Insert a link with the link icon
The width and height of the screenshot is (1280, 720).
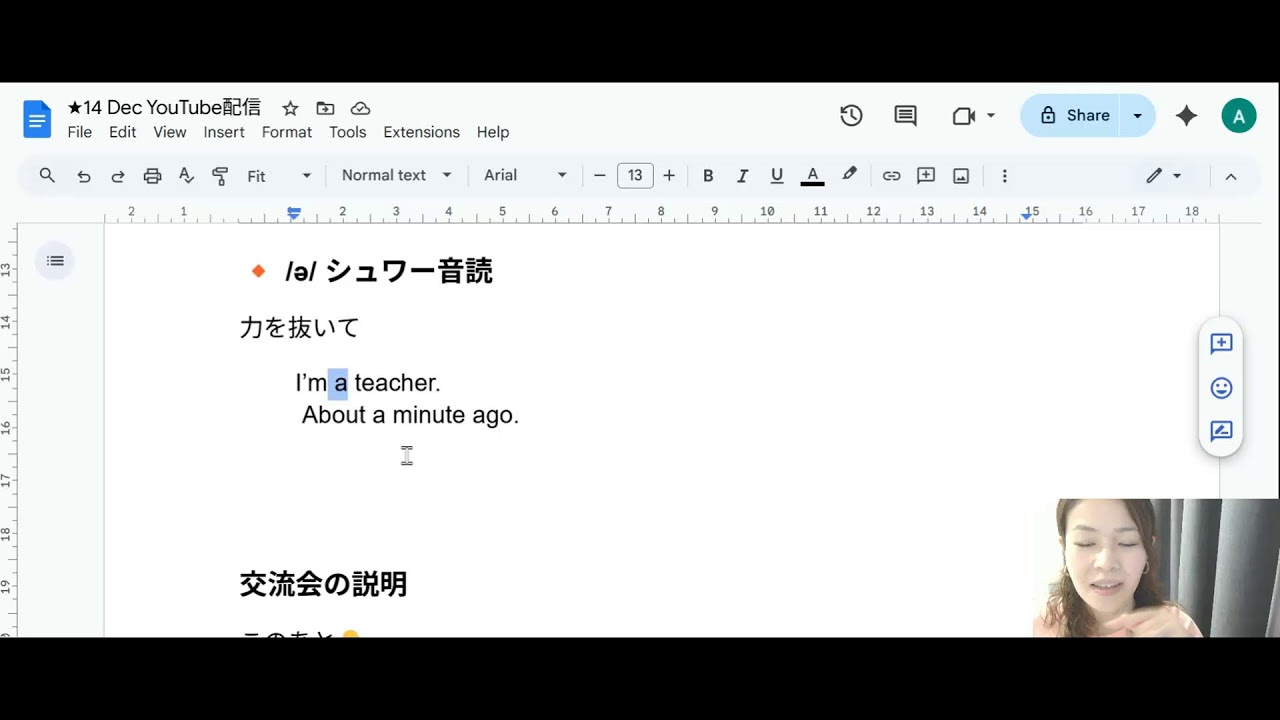(891, 176)
